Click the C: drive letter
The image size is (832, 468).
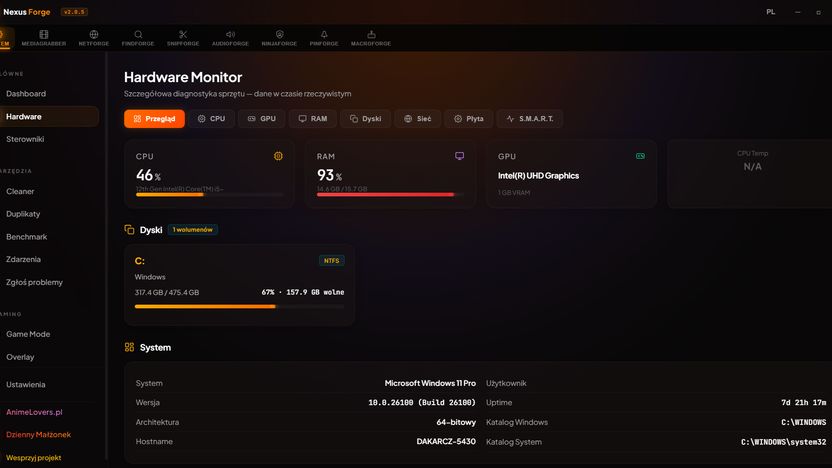click(x=140, y=261)
